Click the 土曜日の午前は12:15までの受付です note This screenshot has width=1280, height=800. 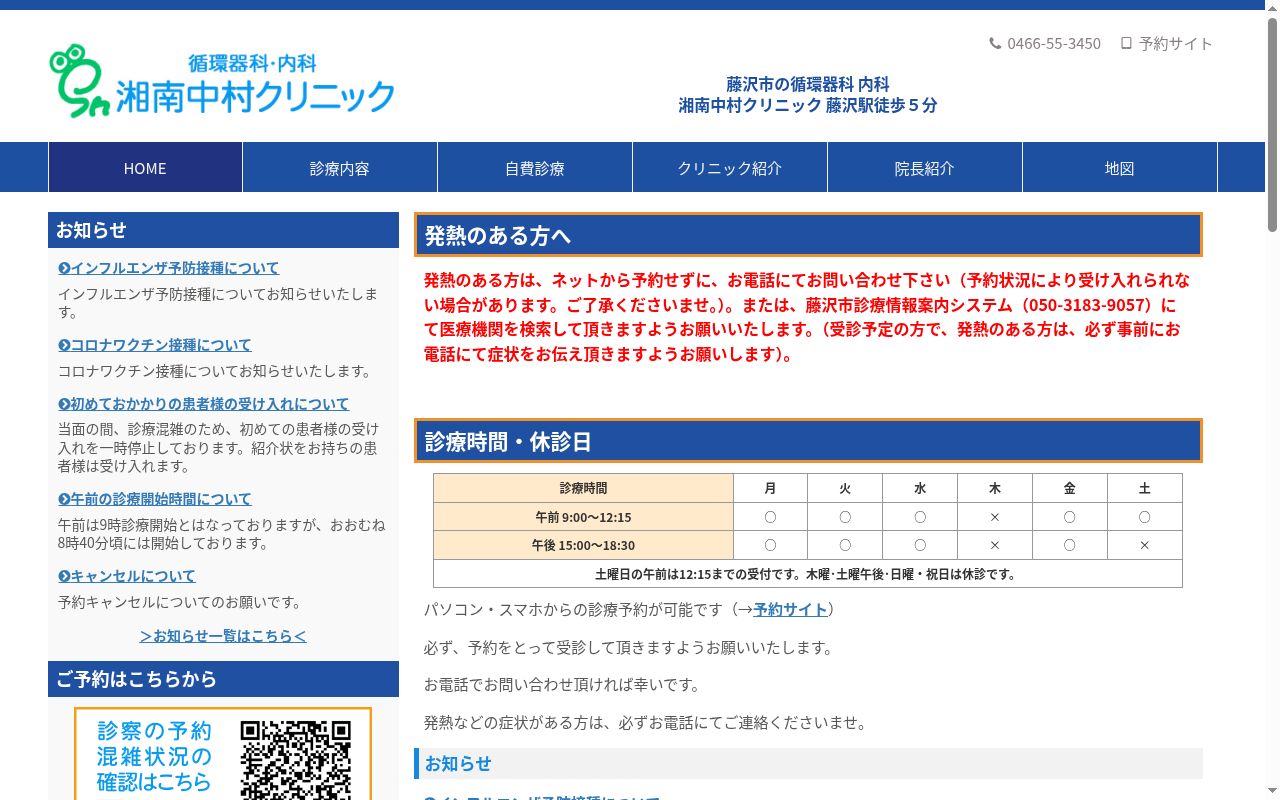(807, 574)
